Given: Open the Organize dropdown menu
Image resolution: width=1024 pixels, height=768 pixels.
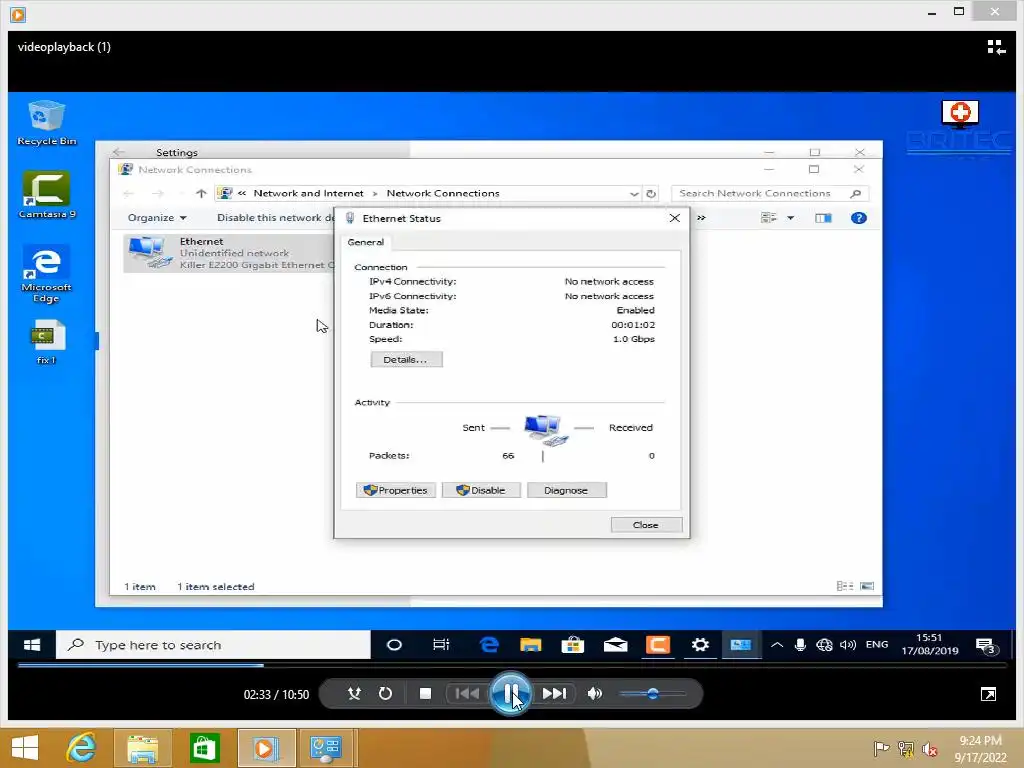Looking at the screenshot, I should pyautogui.click(x=157, y=218).
